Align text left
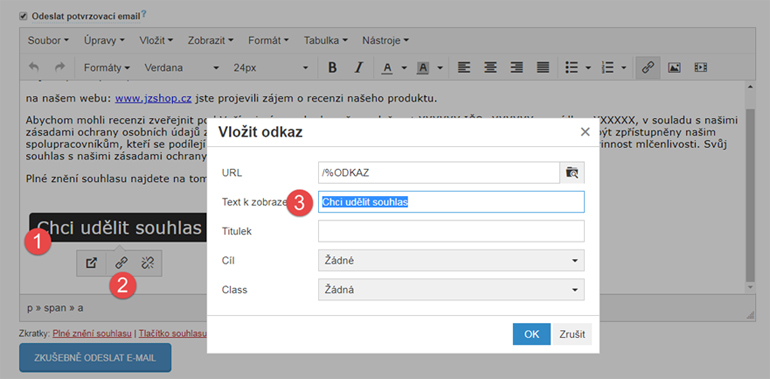 pyautogui.click(x=463, y=68)
